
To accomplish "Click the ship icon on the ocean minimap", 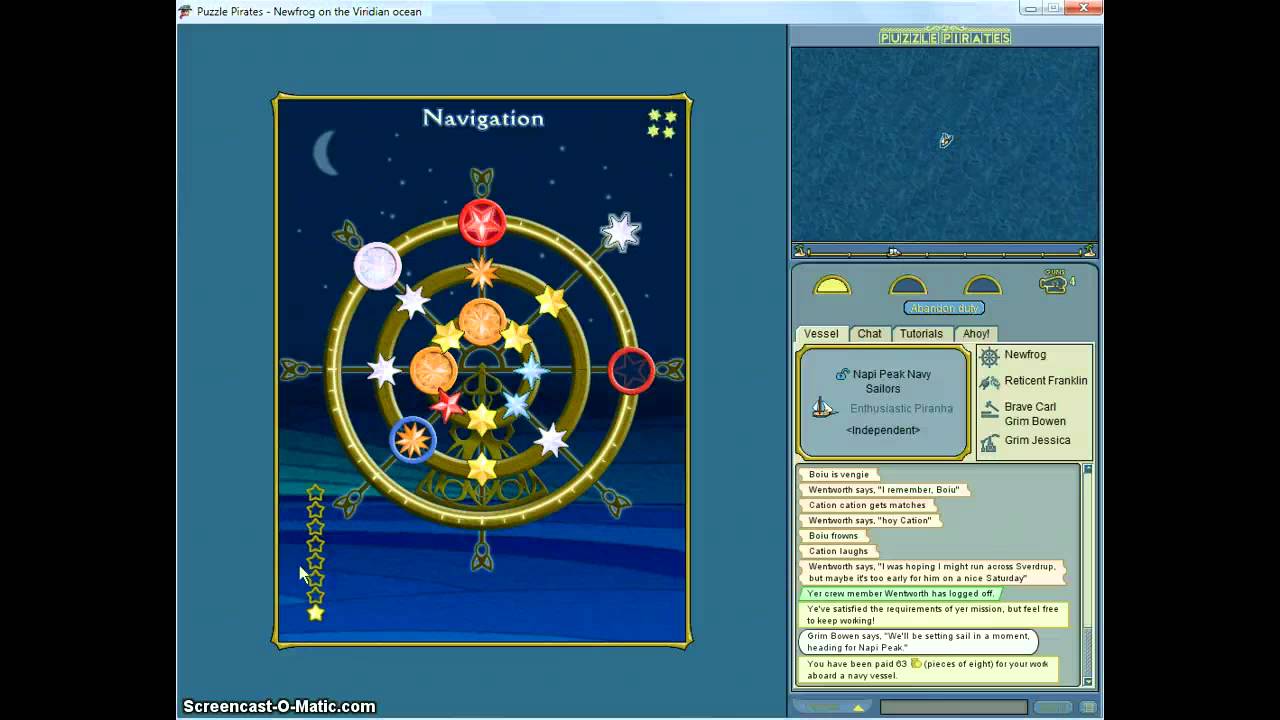I will point(945,140).
